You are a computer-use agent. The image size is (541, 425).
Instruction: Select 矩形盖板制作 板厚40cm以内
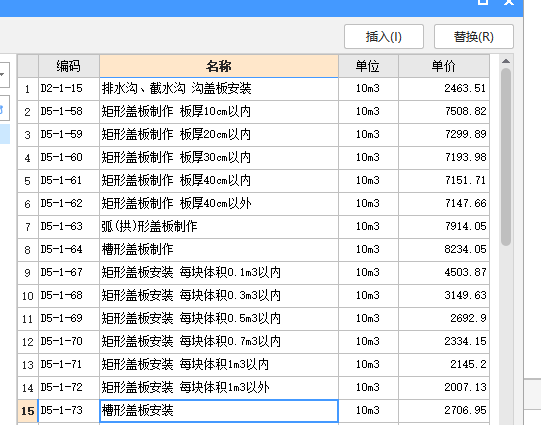point(219,181)
